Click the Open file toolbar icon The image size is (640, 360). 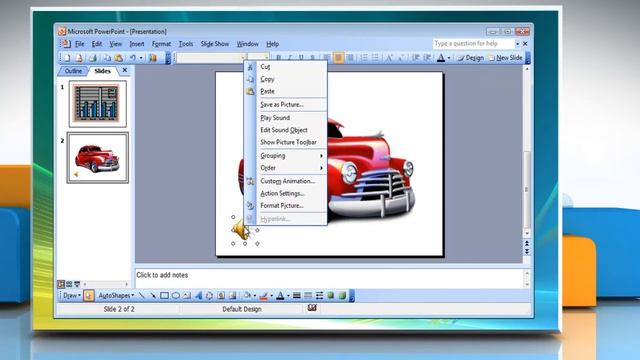(x=79, y=58)
